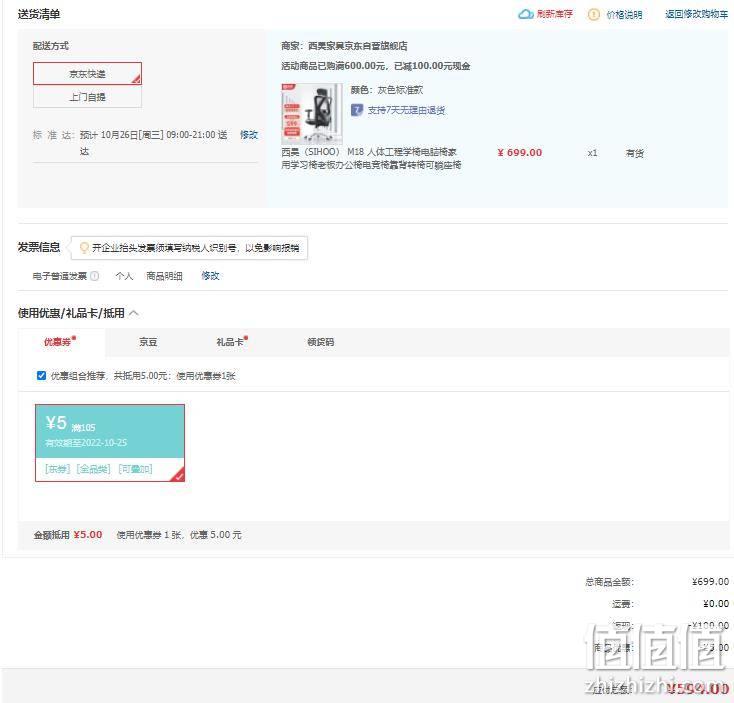Viewport: 734px width, 703px height.
Task: Uncheck the 优惠组合推荐 checkbox
Action: [x=41, y=375]
